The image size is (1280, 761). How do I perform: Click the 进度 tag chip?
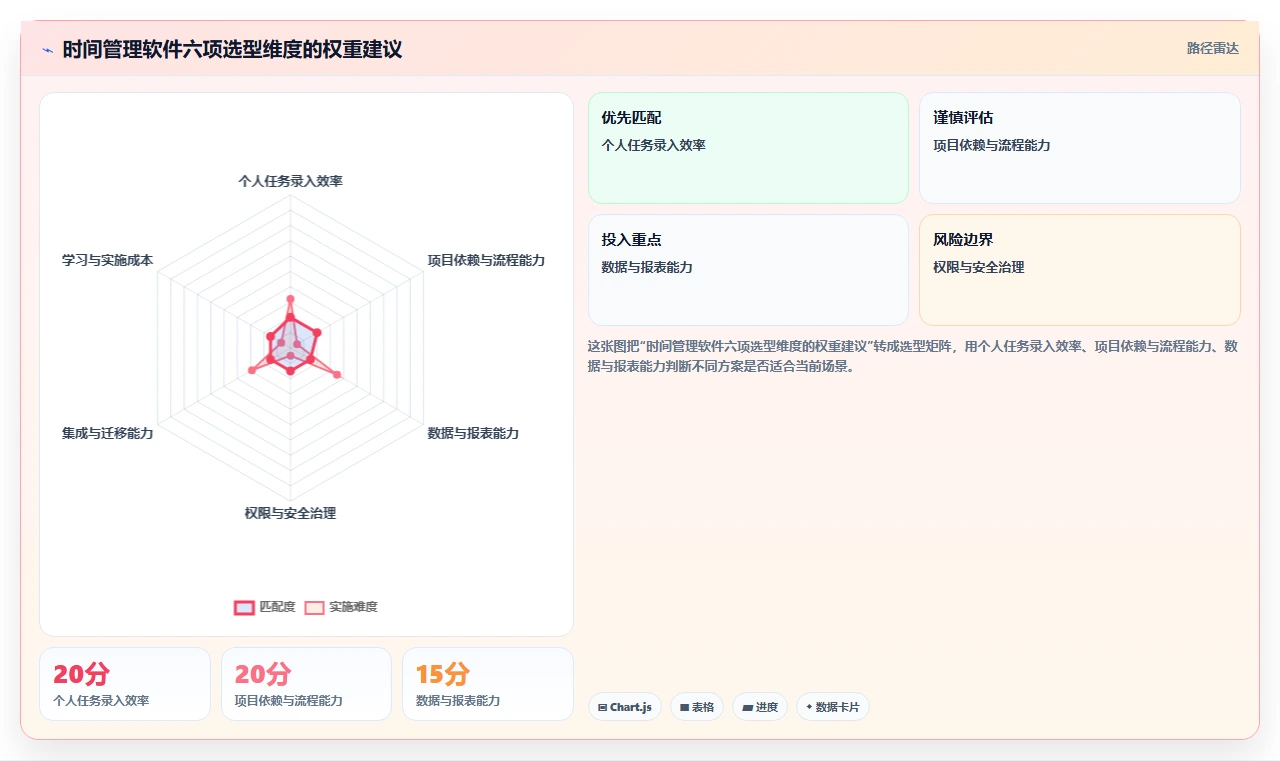click(760, 707)
